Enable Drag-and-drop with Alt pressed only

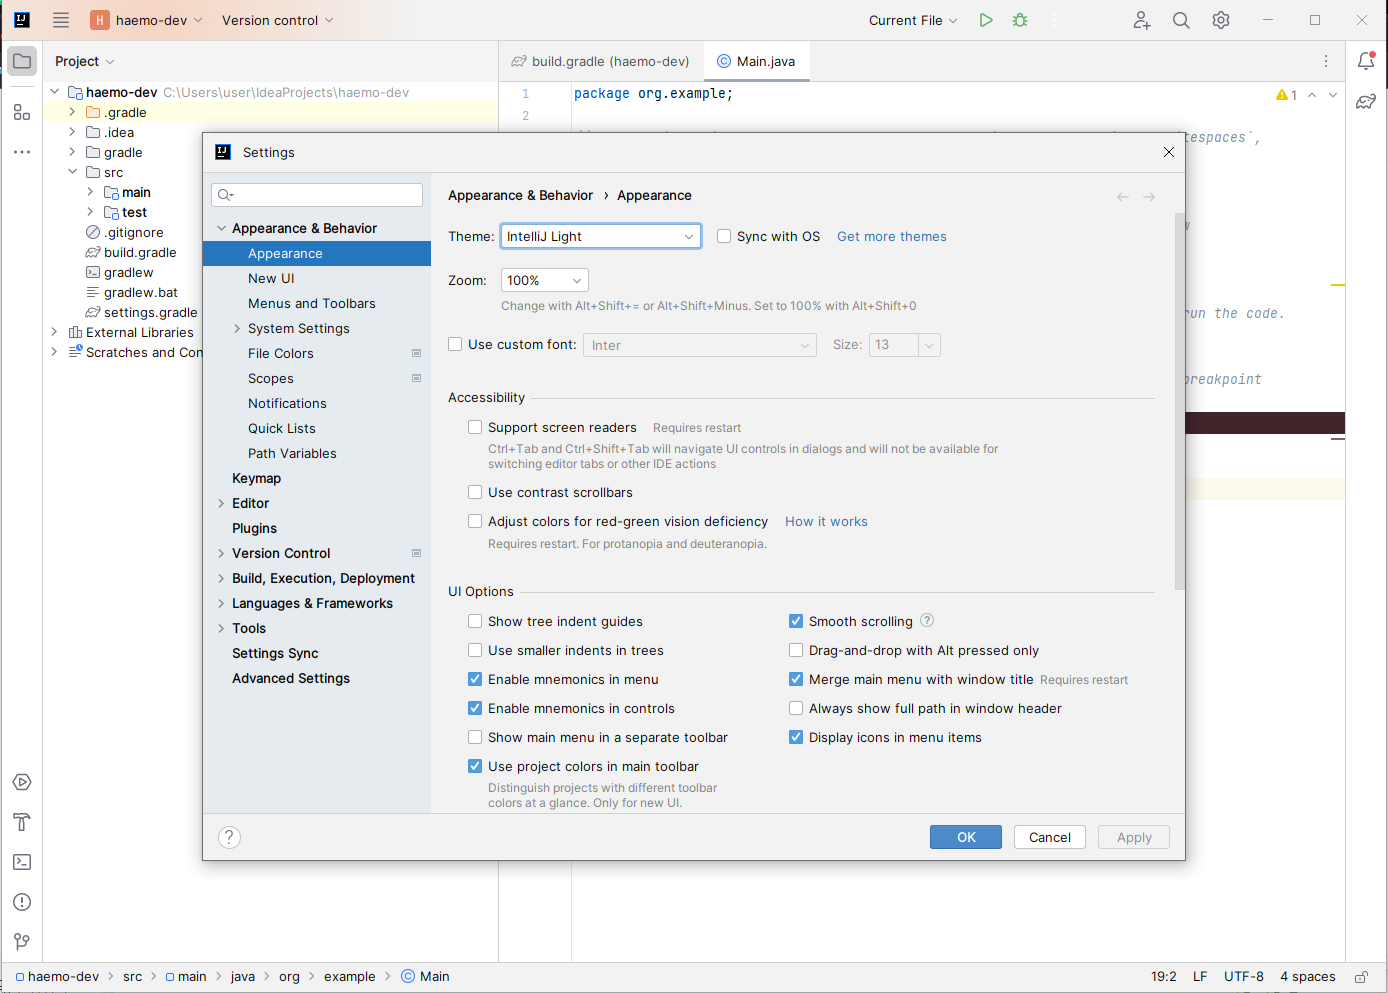(x=796, y=650)
